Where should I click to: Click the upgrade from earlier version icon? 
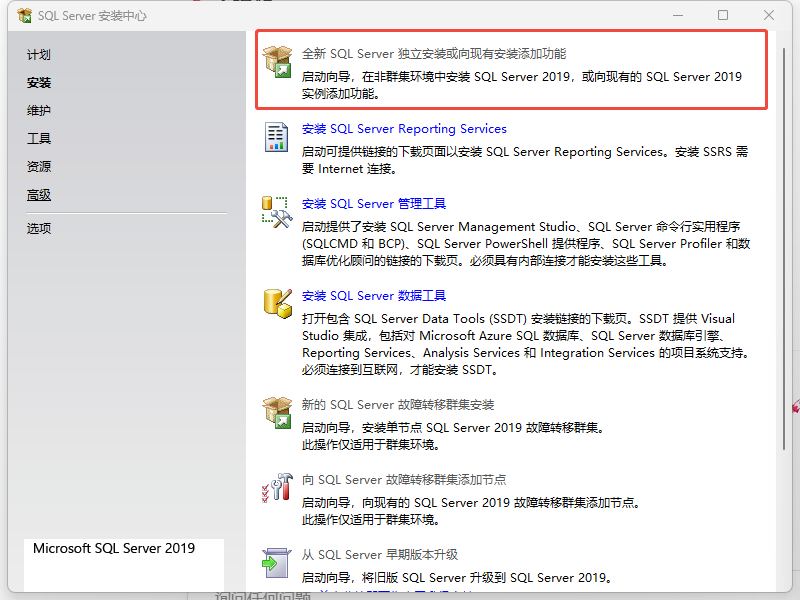276,563
